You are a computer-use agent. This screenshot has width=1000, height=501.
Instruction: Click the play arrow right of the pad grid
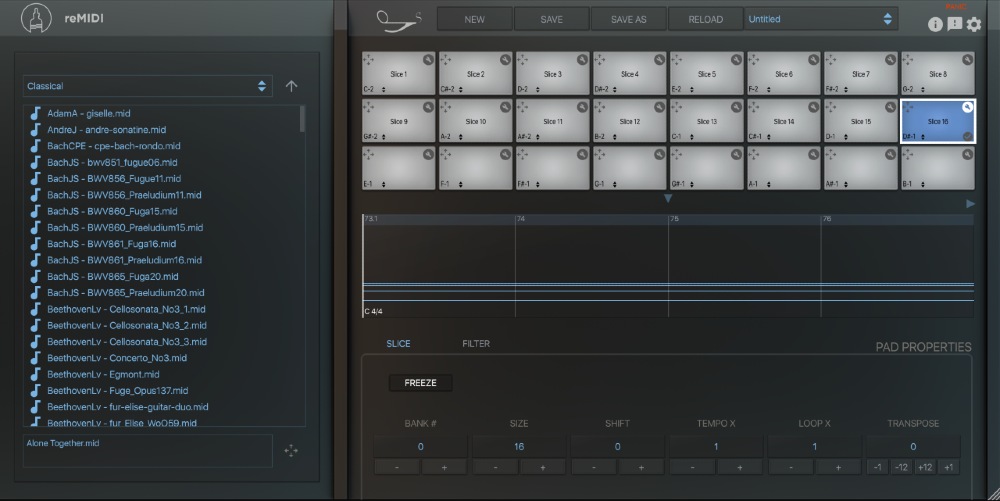[x=970, y=204]
